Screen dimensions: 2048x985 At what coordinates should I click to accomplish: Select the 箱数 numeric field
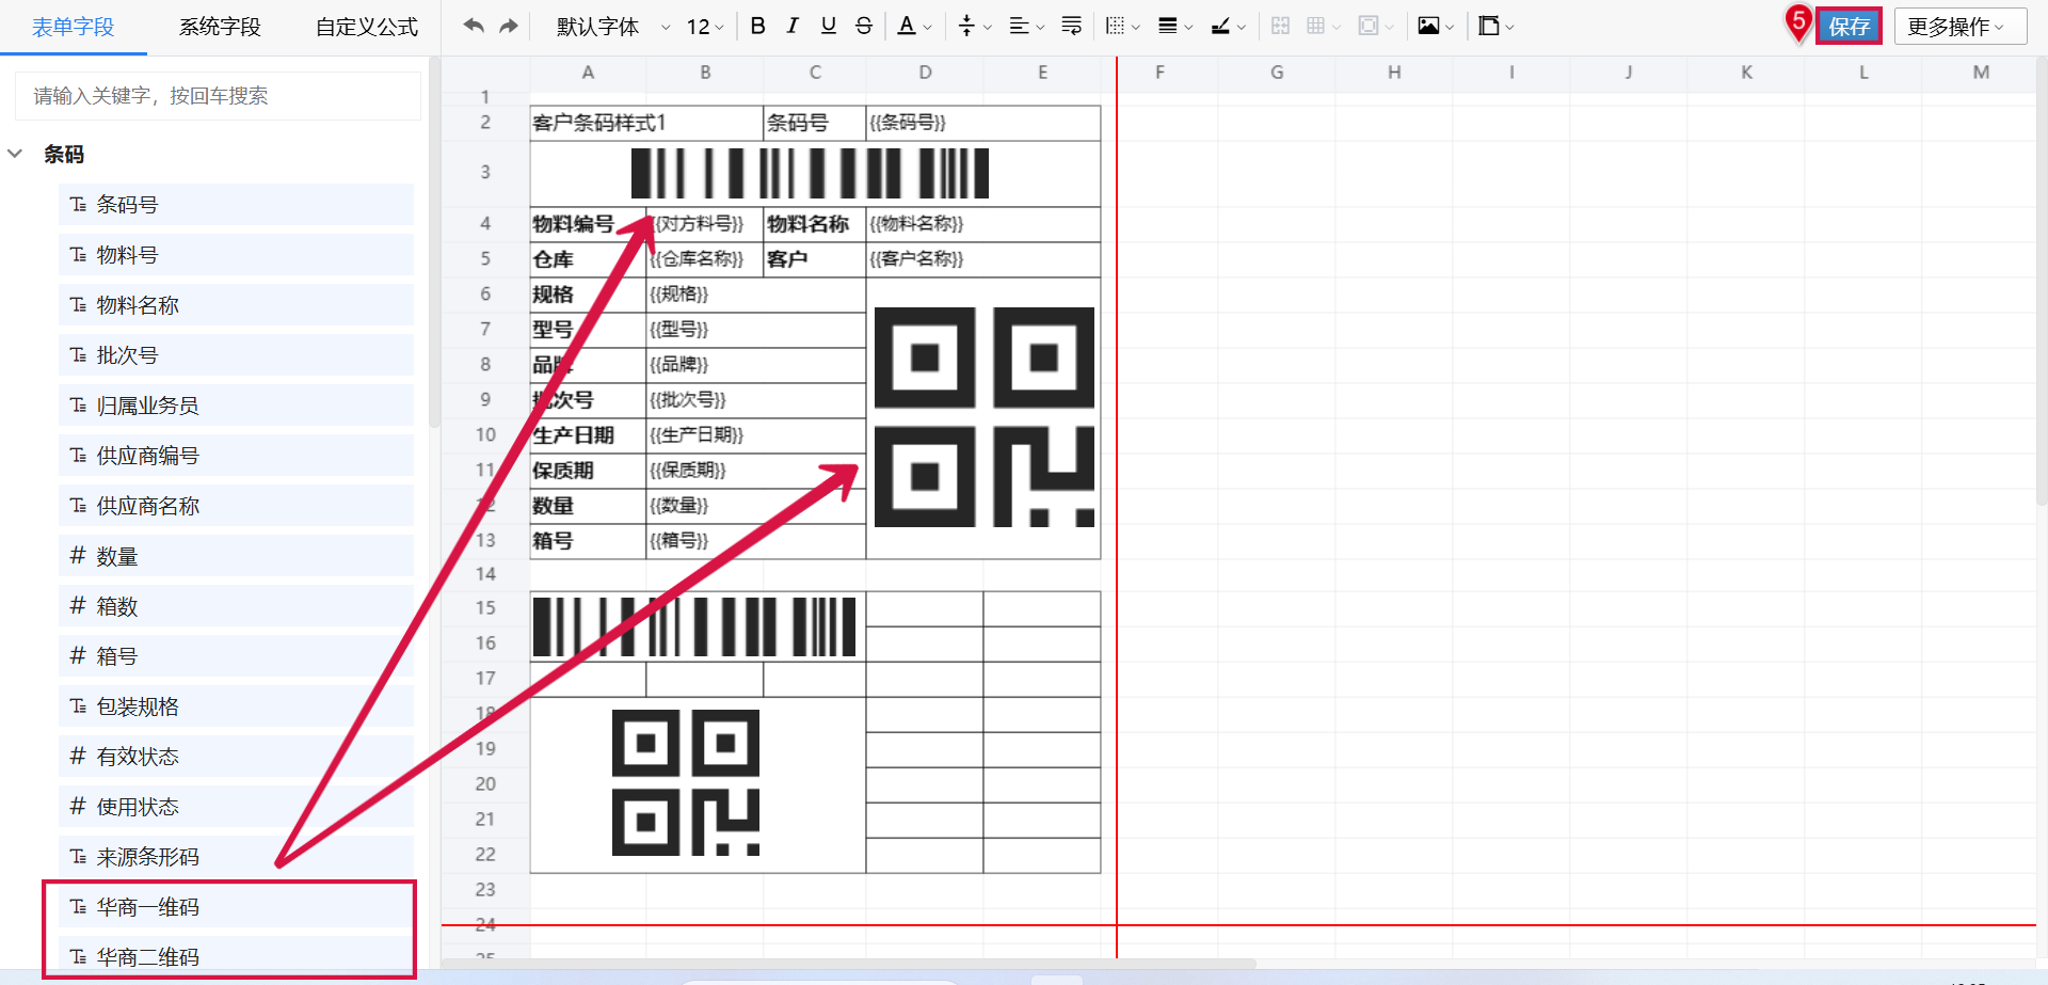click(236, 606)
